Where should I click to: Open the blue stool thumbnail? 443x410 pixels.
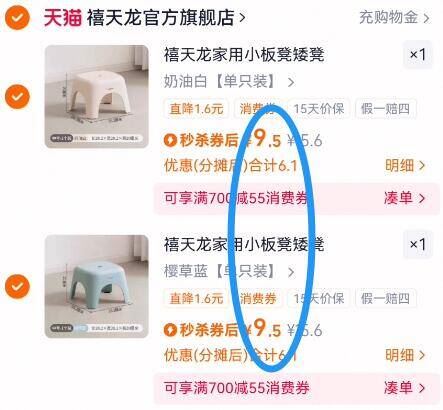coord(97,286)
